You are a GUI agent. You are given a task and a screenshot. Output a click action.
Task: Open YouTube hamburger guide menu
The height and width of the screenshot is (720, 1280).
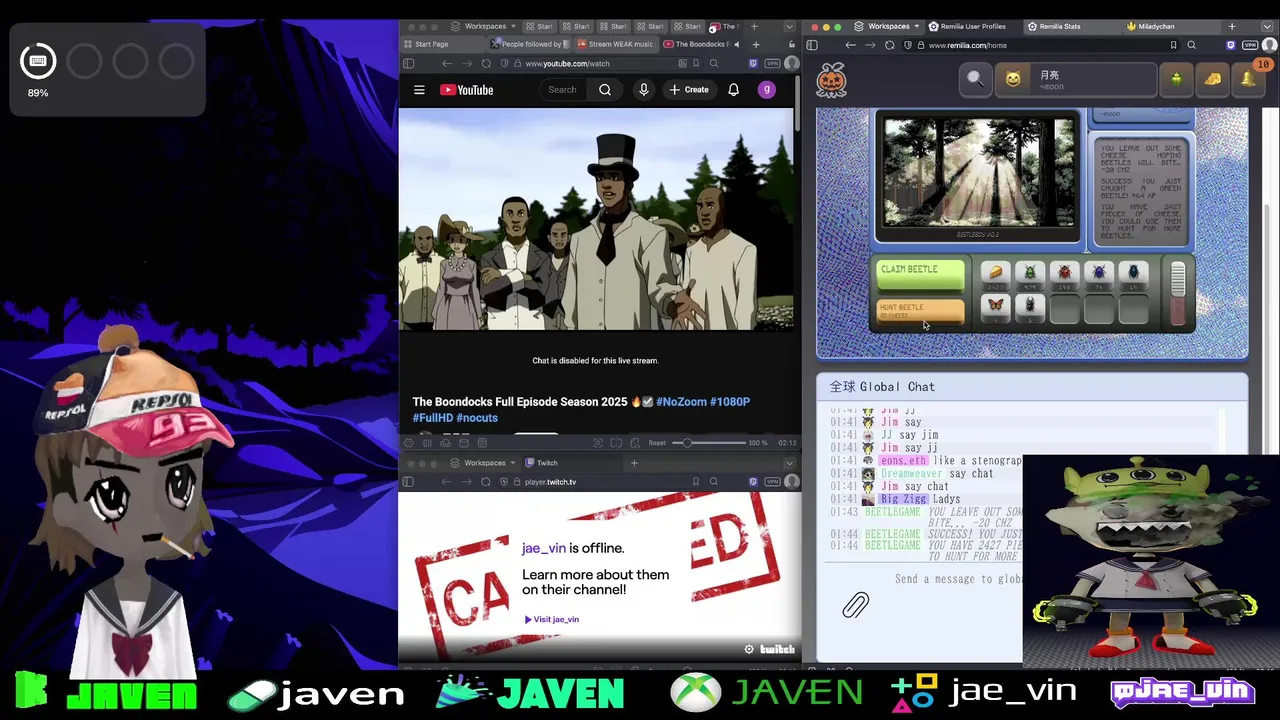click(419, 90)
